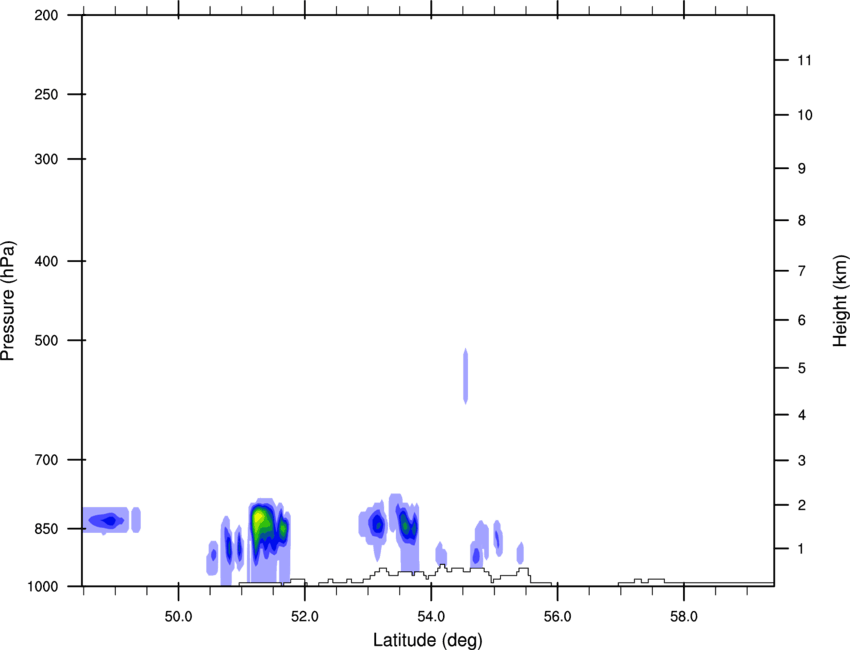Click the 3 km height label

click(801, 460)
